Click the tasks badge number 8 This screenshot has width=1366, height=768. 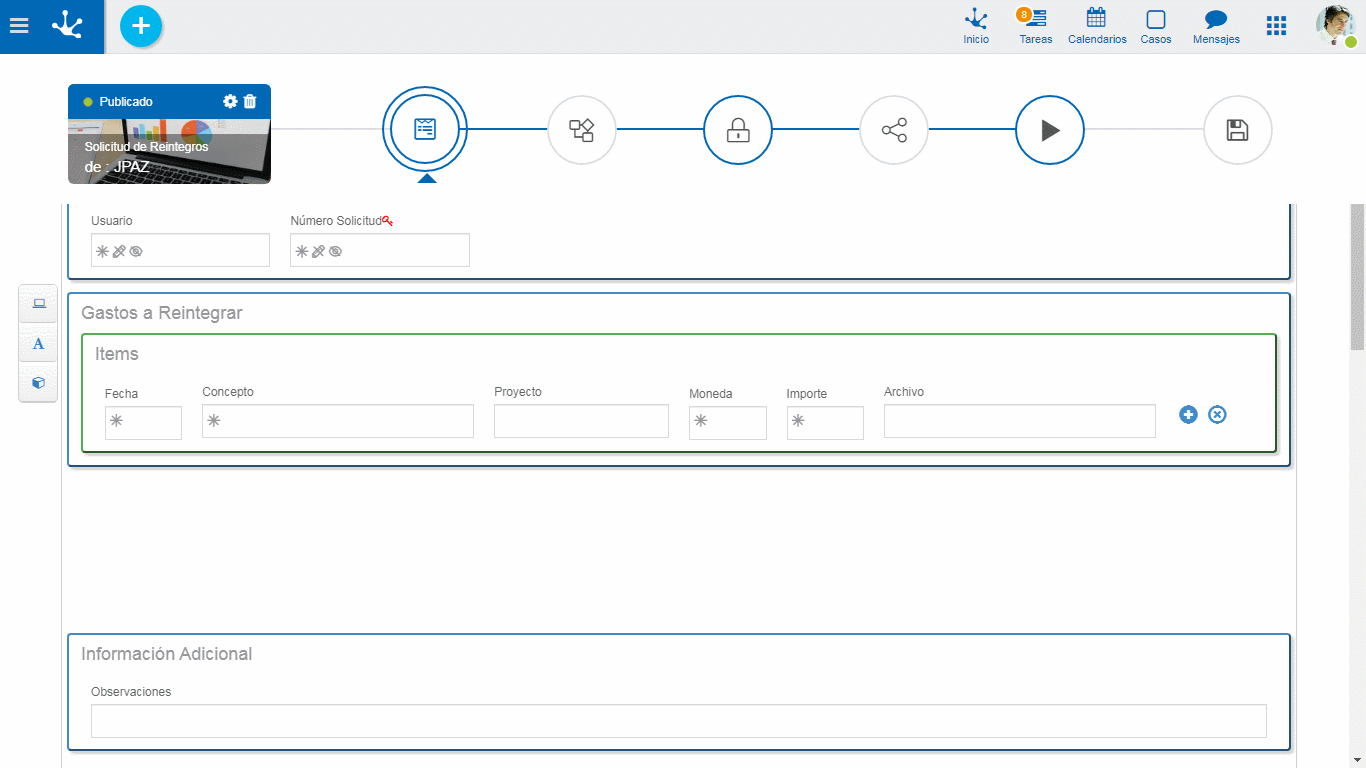click(x=1023, y=14)
